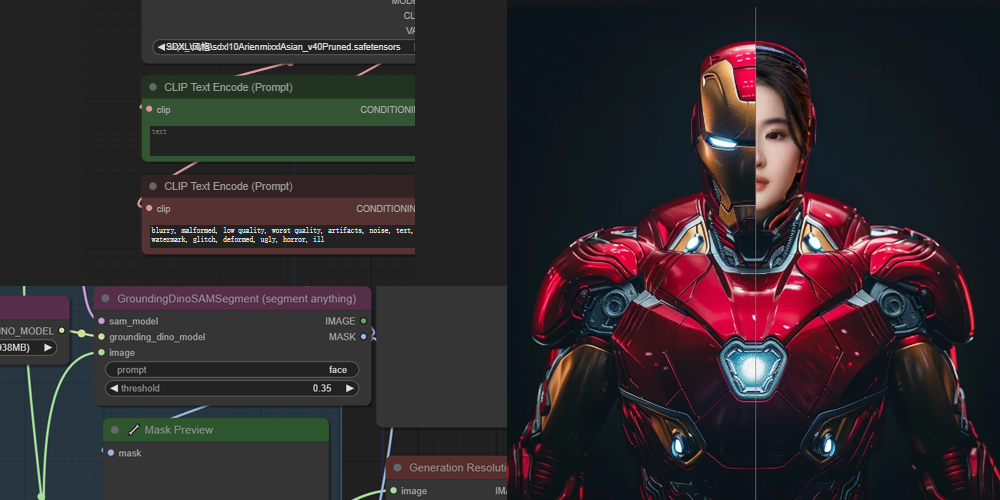Click the Iron Man comparison image
The width and height of the screenshot is (1000, 500).
point(753,253)
